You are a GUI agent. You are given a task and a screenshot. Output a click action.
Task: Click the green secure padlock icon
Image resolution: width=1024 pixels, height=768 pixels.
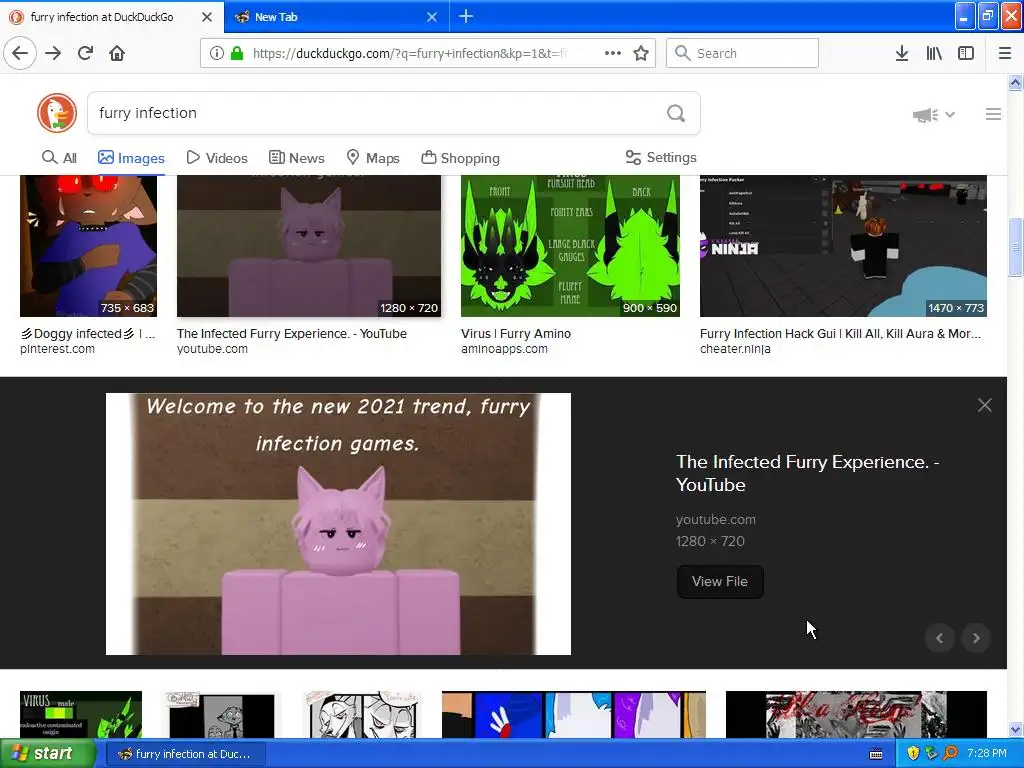click(236, 53)
